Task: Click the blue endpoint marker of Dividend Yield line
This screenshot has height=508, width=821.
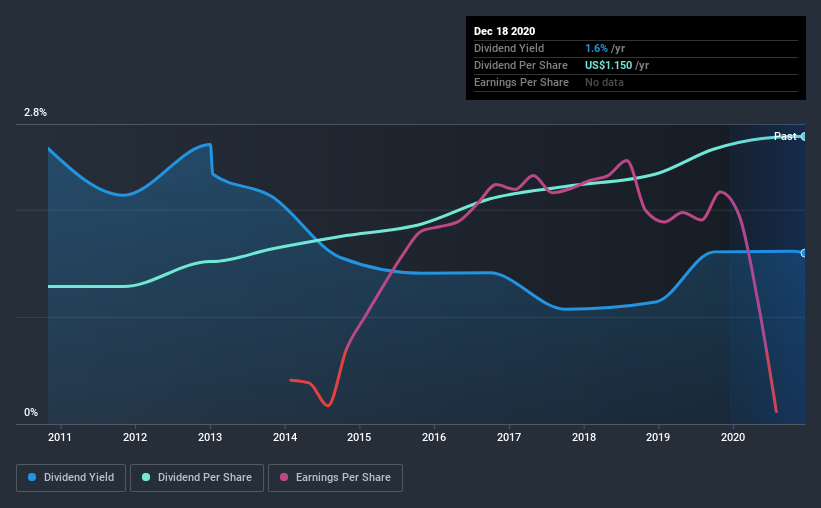Action: (x=803, y=253)
